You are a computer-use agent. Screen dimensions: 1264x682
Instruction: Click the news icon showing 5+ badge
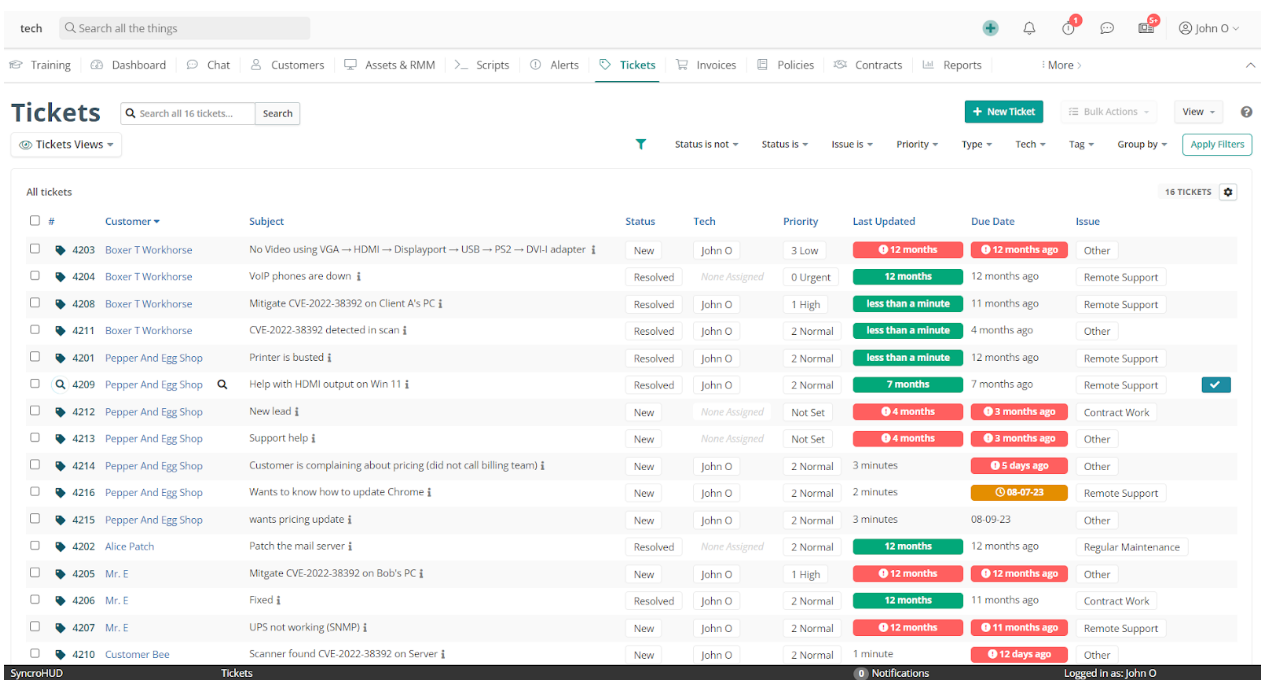click(x=1145, y=28)
